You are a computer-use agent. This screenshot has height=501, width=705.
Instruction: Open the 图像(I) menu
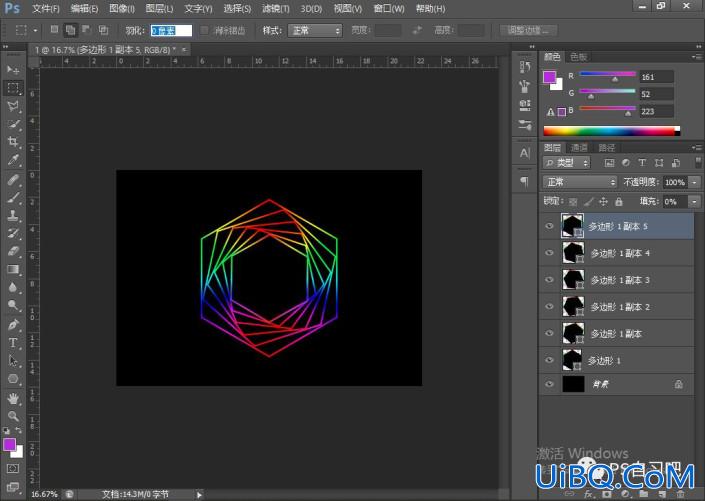122,9
